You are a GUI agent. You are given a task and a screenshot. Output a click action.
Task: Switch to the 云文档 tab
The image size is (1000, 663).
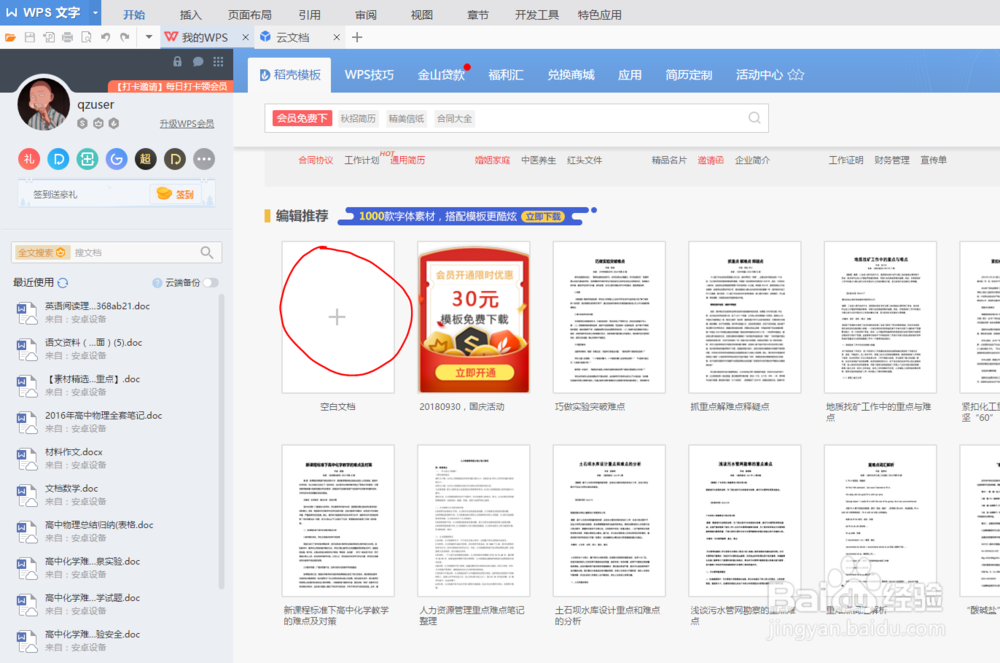point(292,38)
